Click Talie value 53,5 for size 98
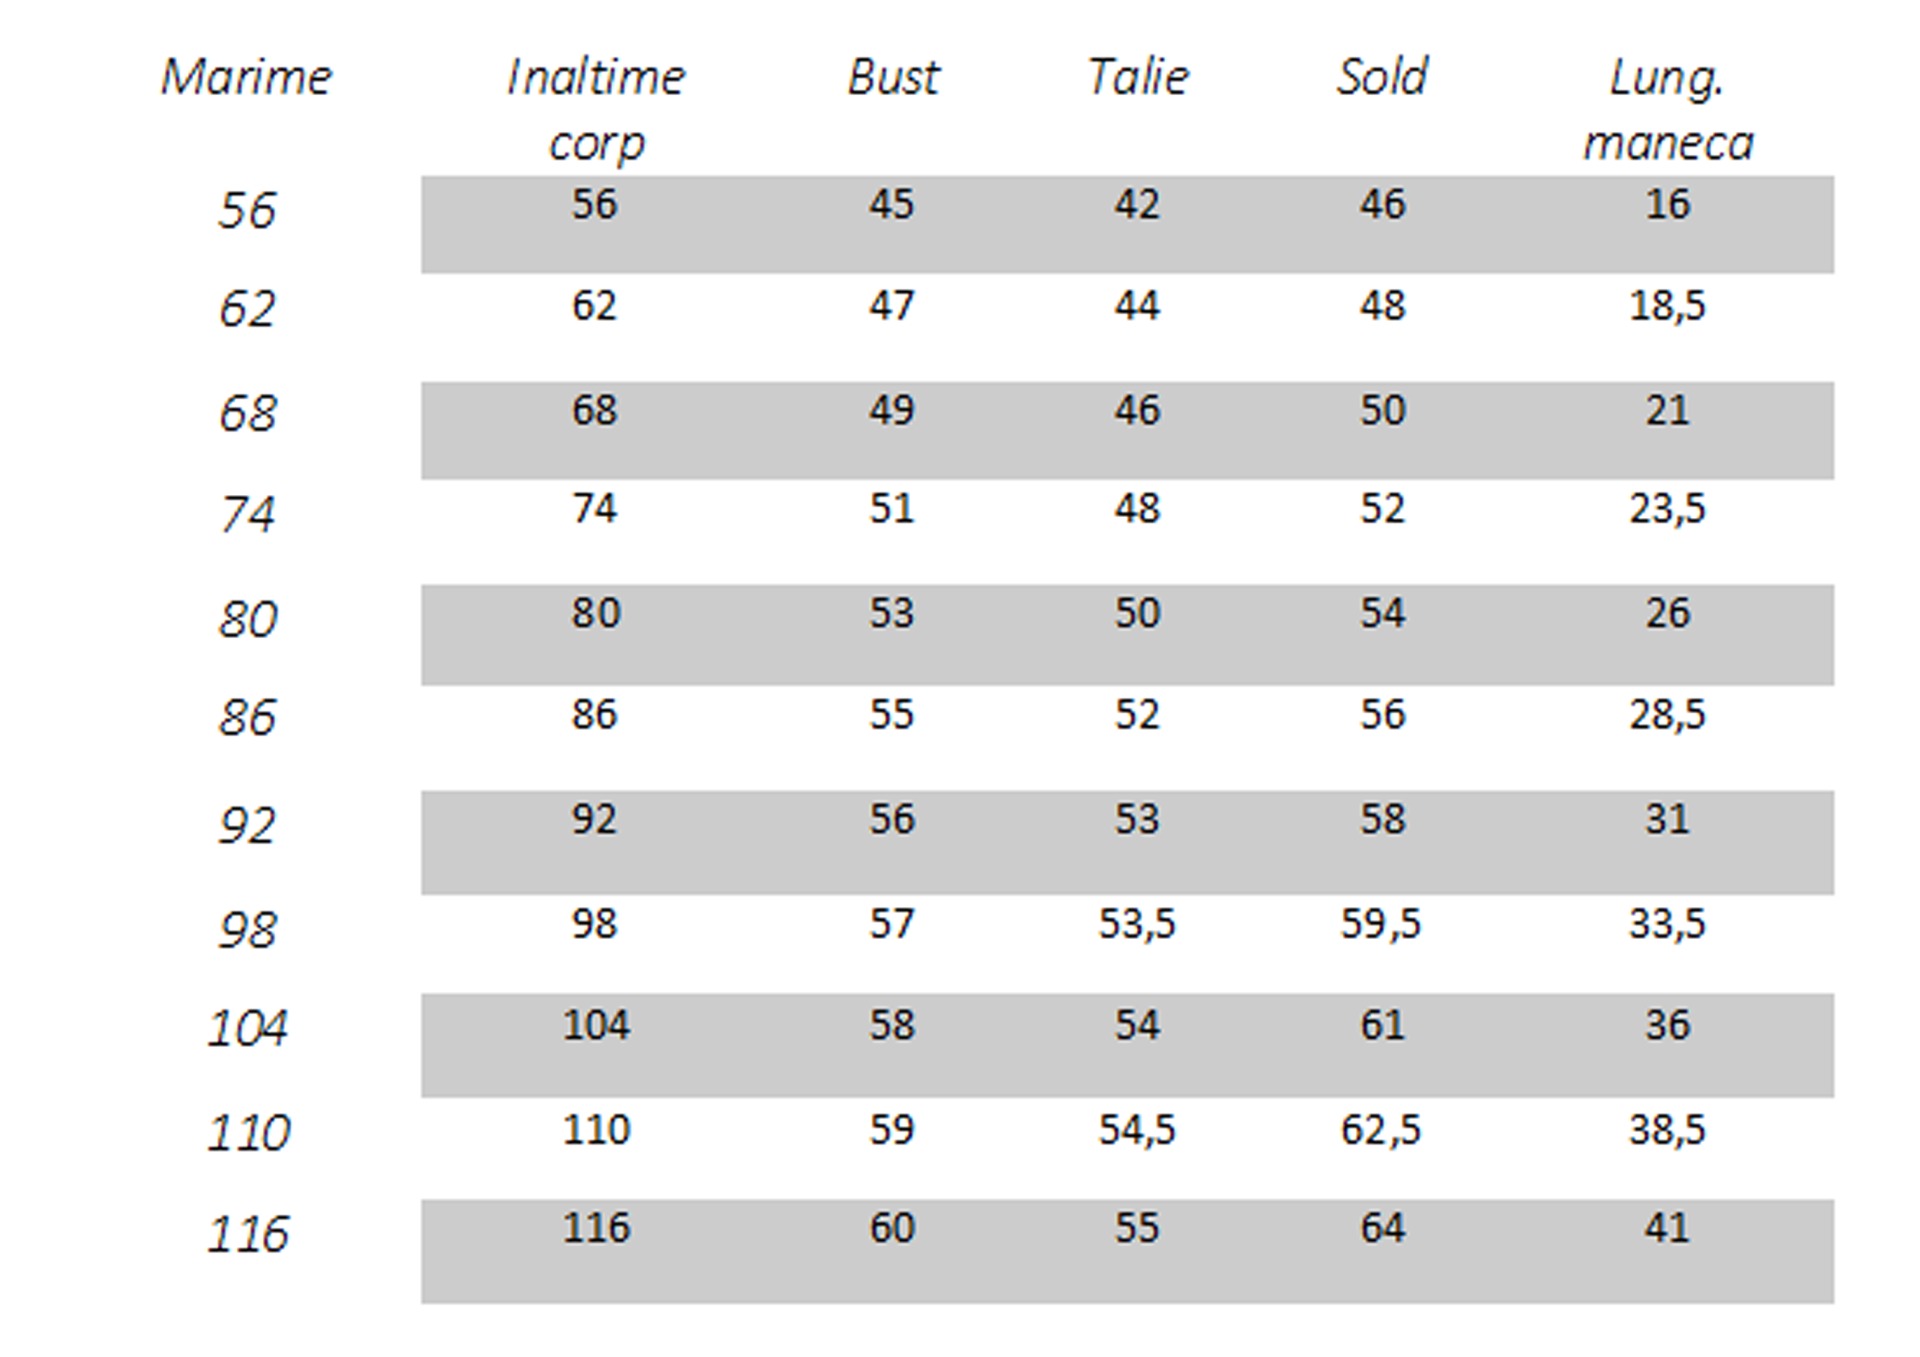Screen dimensions: 1920x1357 (x=1137, y=924)
